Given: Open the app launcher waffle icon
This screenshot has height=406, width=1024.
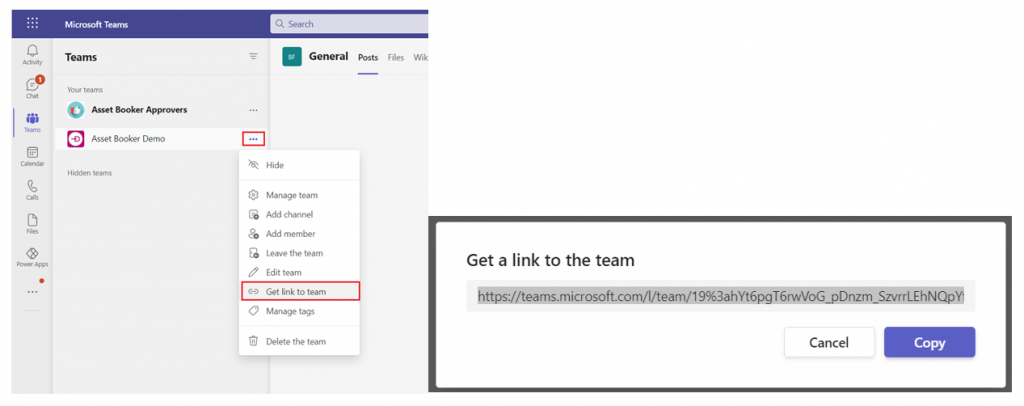Looking at the screenshot, I should 33,23.
